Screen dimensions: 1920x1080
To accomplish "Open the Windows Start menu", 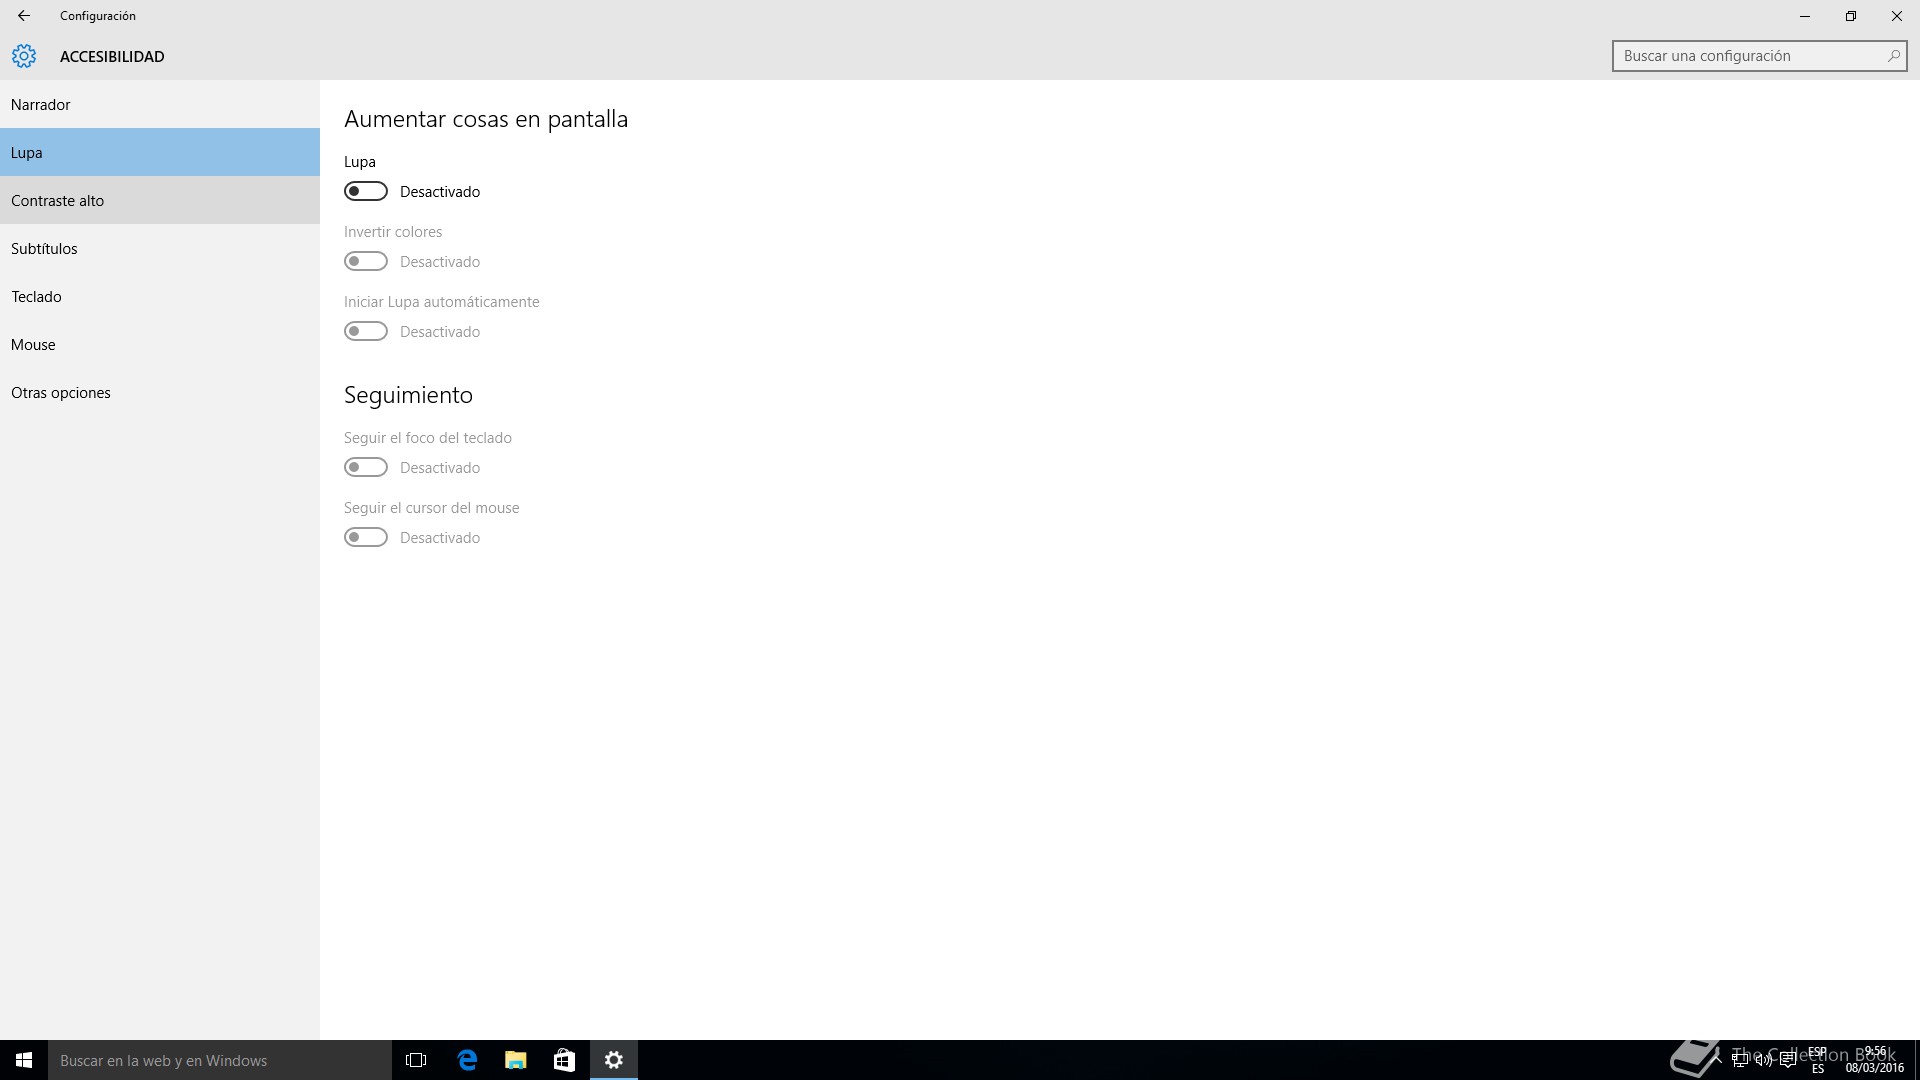I will (24, 1060).
